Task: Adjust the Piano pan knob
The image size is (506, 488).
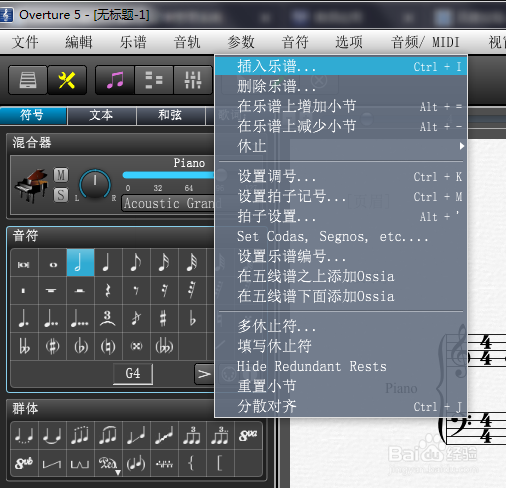Action: coord(95,184)
